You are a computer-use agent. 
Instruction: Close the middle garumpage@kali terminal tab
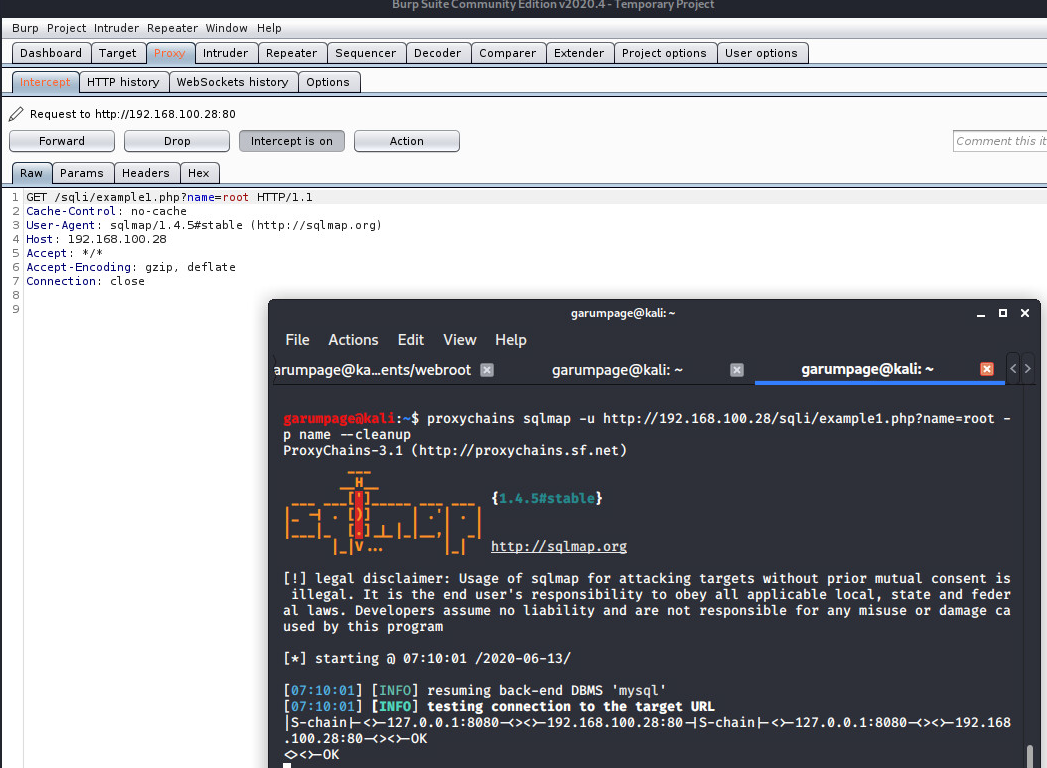tap(737, 370)
